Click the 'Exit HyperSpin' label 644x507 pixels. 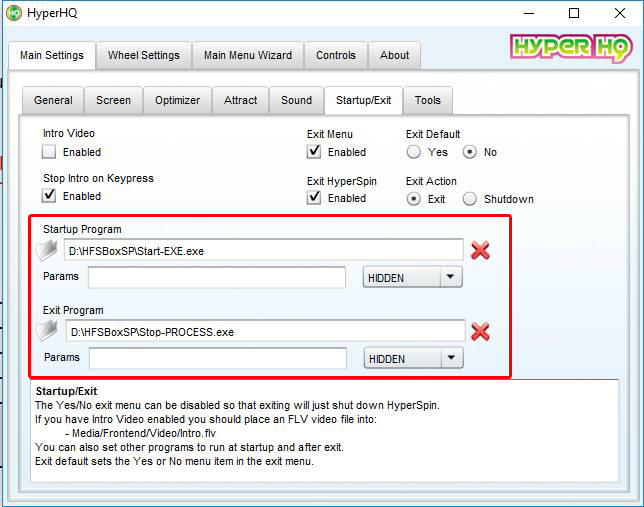342,181
